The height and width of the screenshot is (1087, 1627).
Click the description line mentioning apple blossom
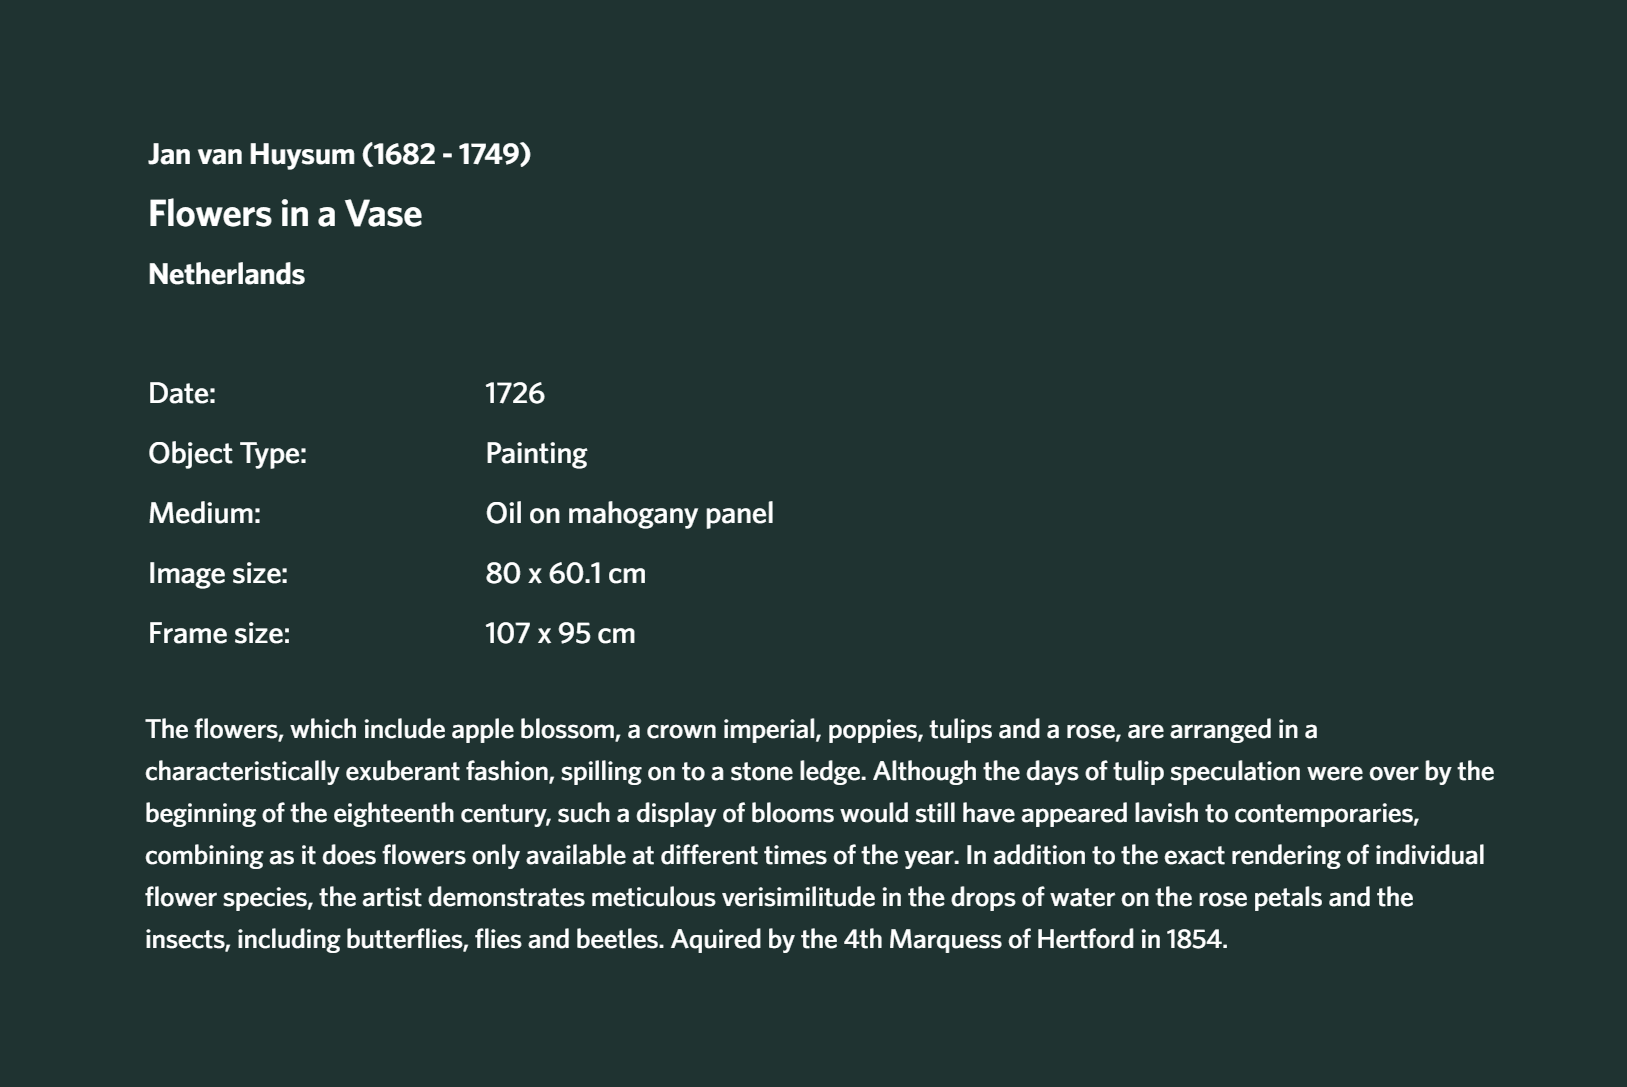(x=731, y=729)
